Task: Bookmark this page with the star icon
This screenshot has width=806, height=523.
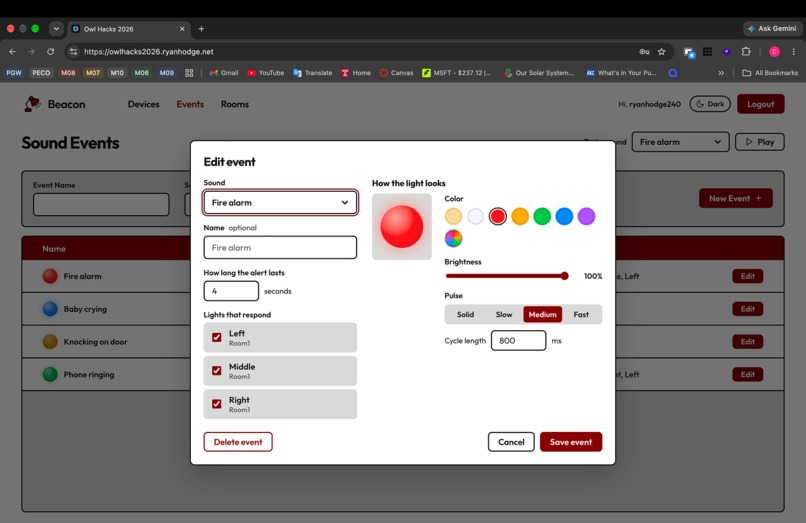Action: click(662, 51)
